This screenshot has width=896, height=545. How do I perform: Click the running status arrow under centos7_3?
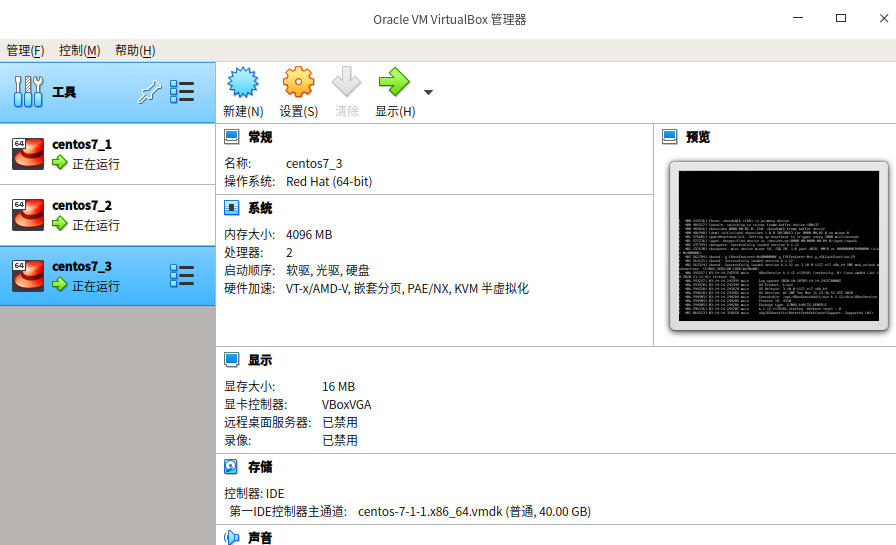coord(59,284)
